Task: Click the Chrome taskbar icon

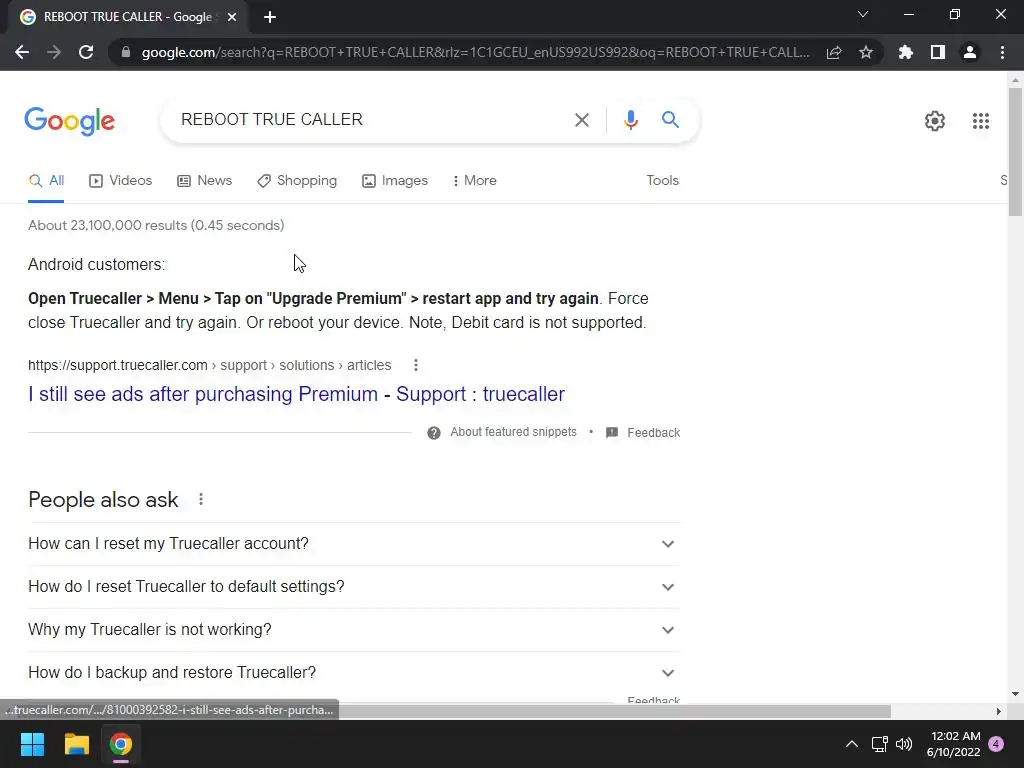Action: (x=121, y=744)
